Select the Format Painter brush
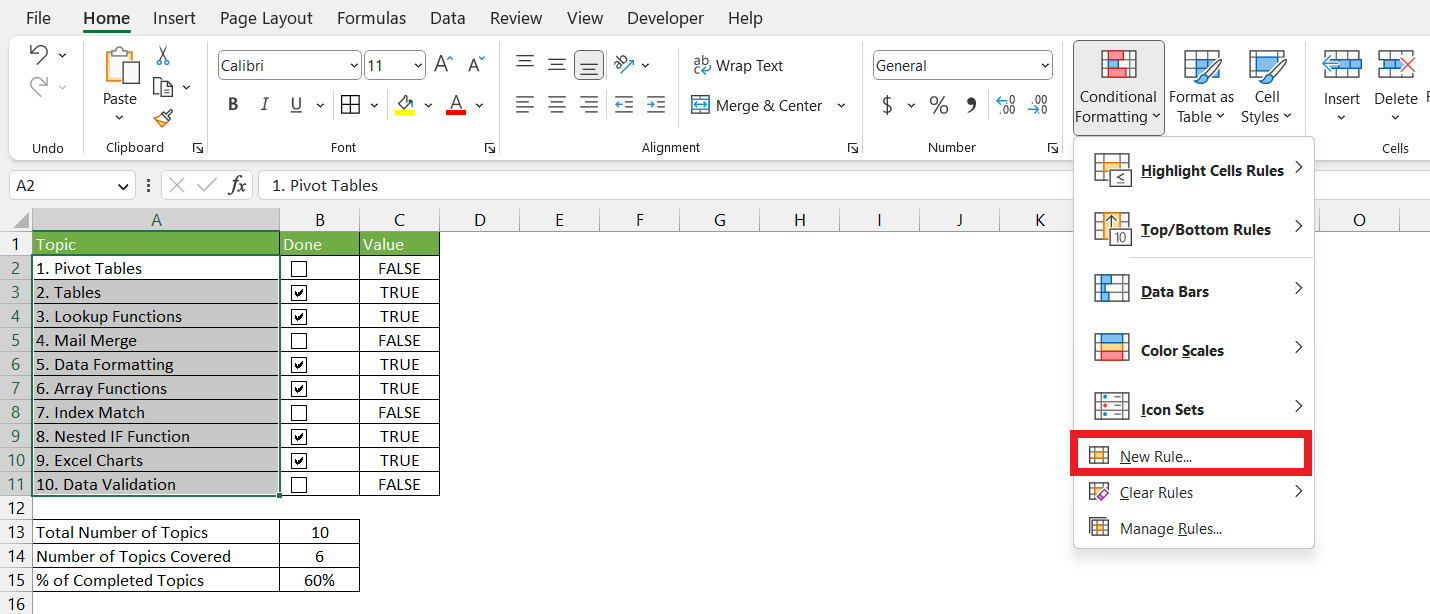 163,118
